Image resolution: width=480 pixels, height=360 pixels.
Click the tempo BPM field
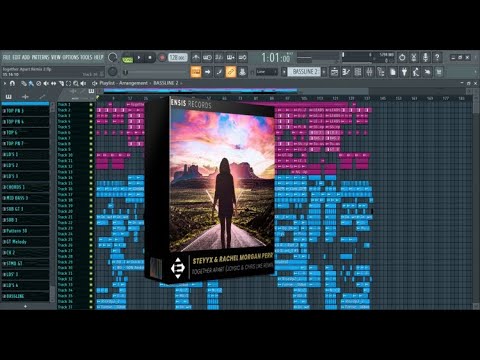[177, 57]
